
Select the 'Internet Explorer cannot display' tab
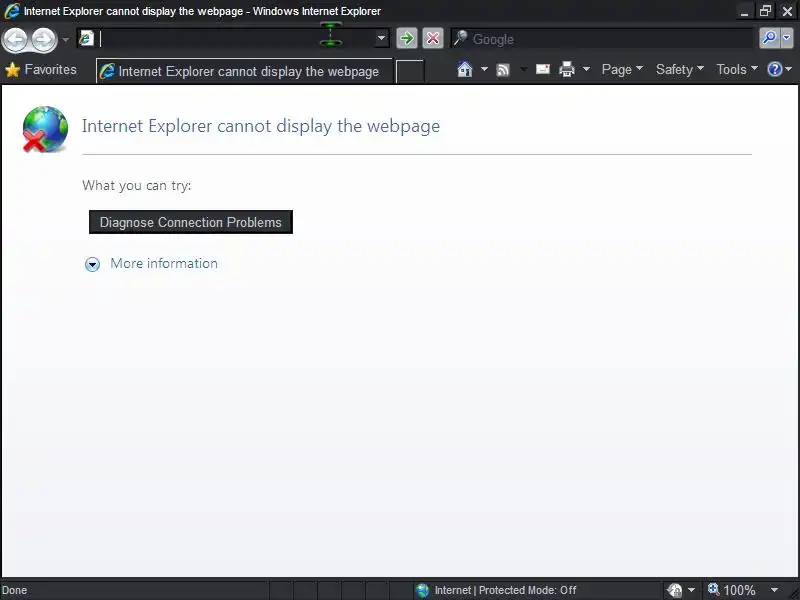coord(244,71)
